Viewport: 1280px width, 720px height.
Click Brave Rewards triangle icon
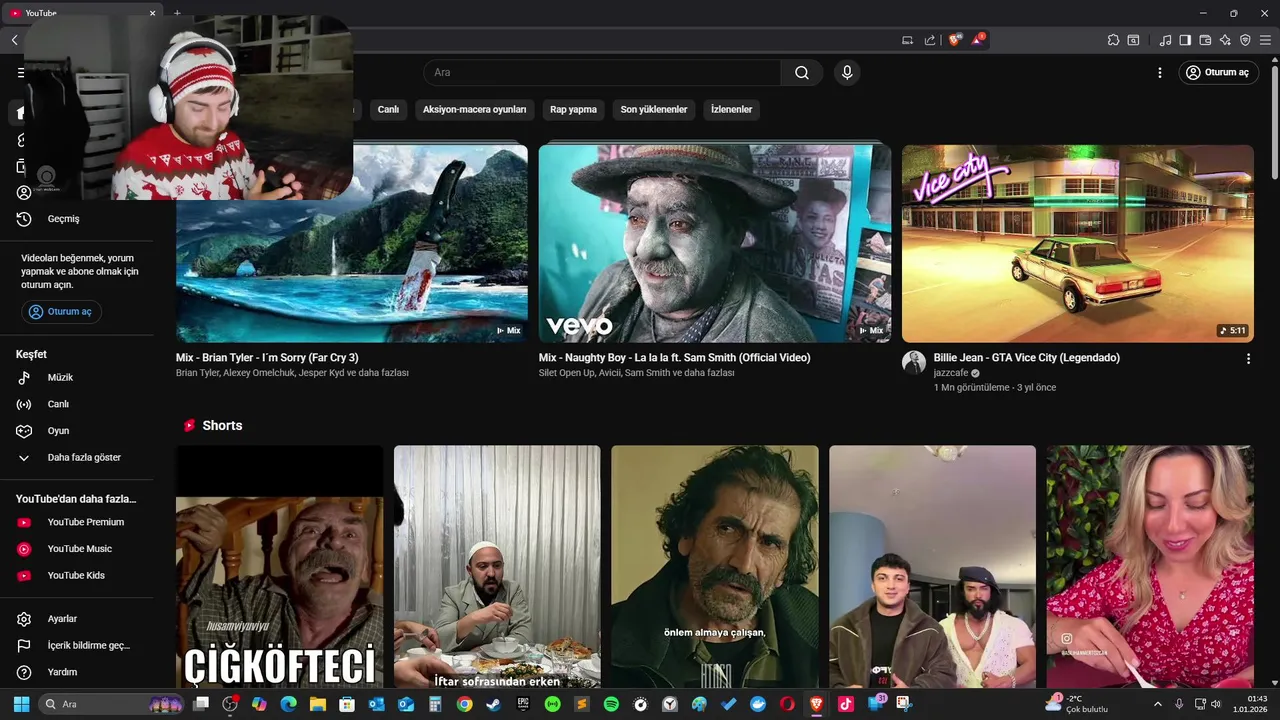tap(978, 40)
